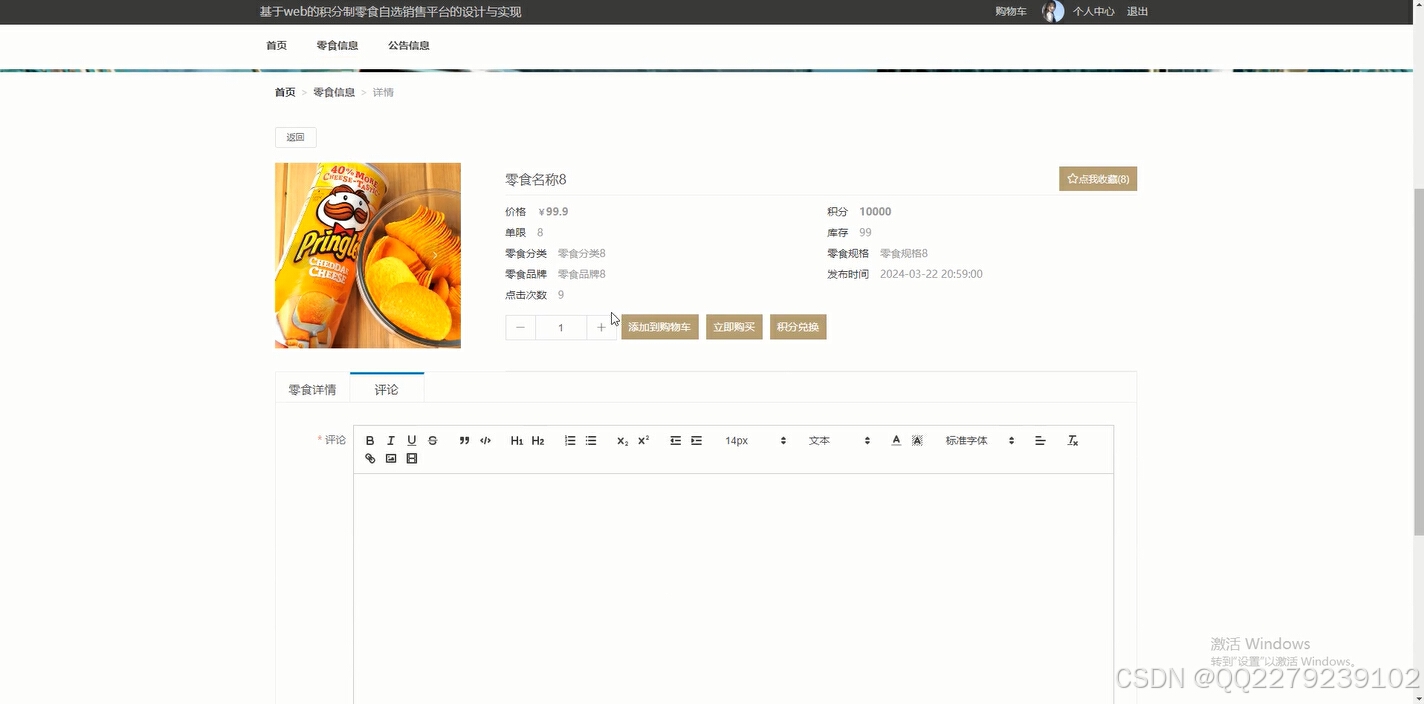The width and height of the screenshot is (1424, 704).
Task: Insert an ordered list in the editor
Action: click(x=570, y=440)
